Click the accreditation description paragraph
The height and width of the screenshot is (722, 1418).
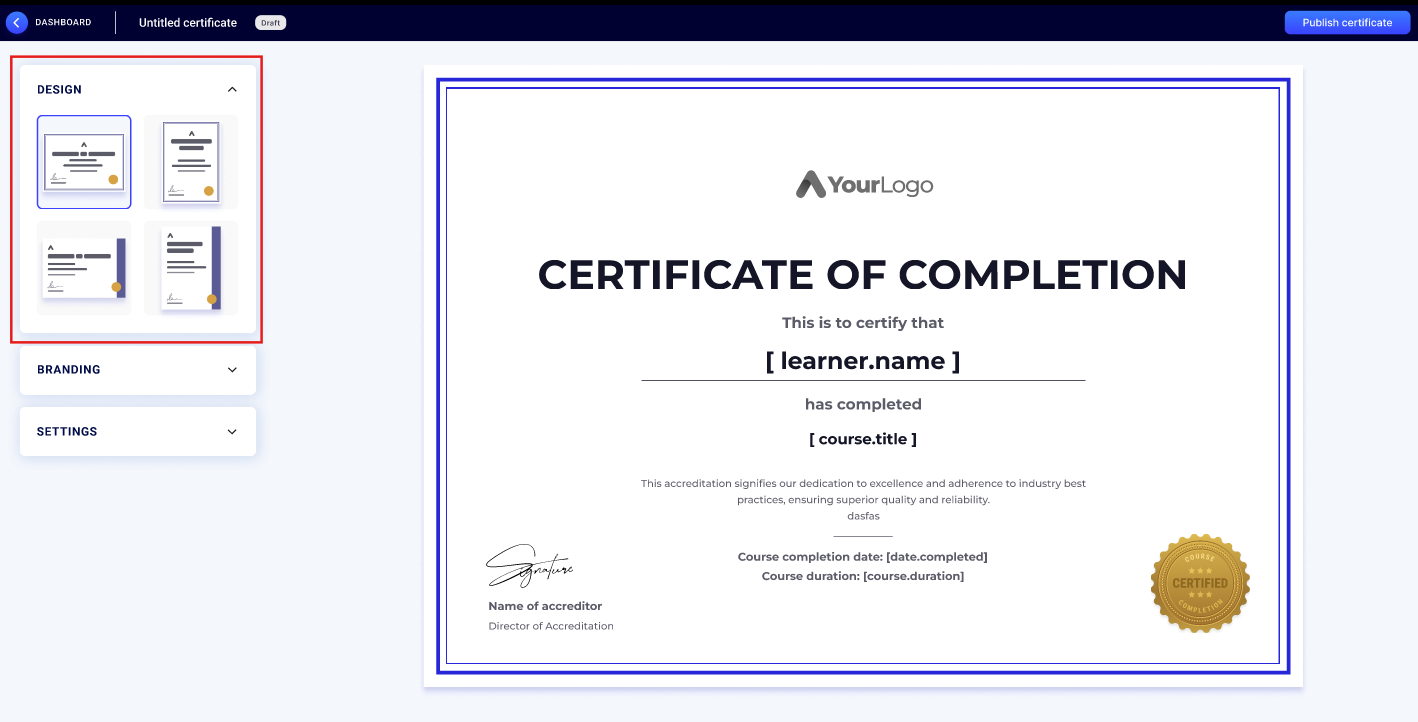[862, 491]
